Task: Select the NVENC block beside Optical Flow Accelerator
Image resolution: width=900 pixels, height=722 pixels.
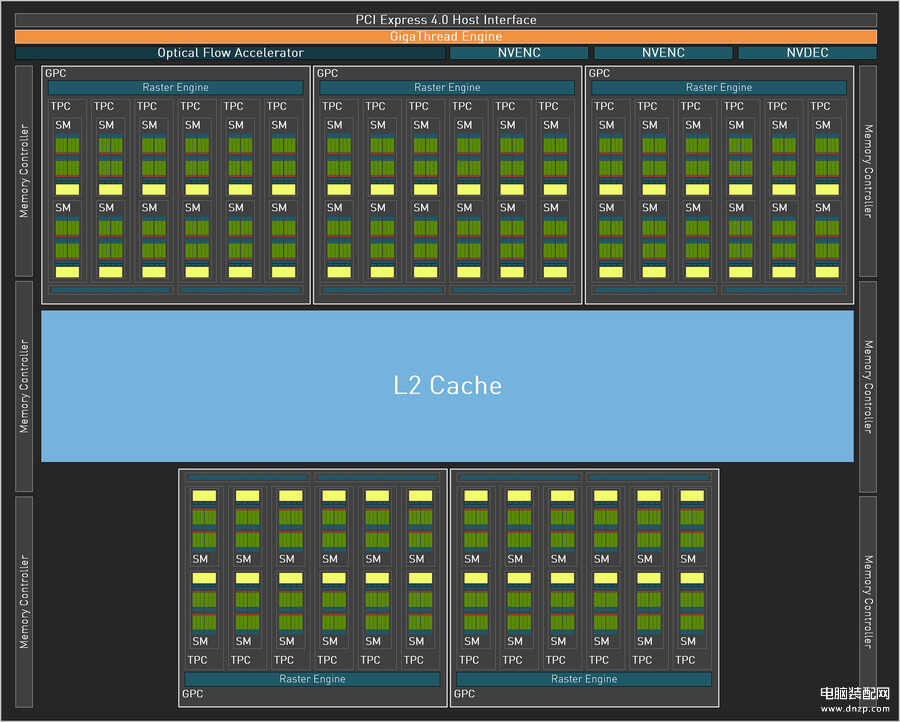Action: pos(519,53)
